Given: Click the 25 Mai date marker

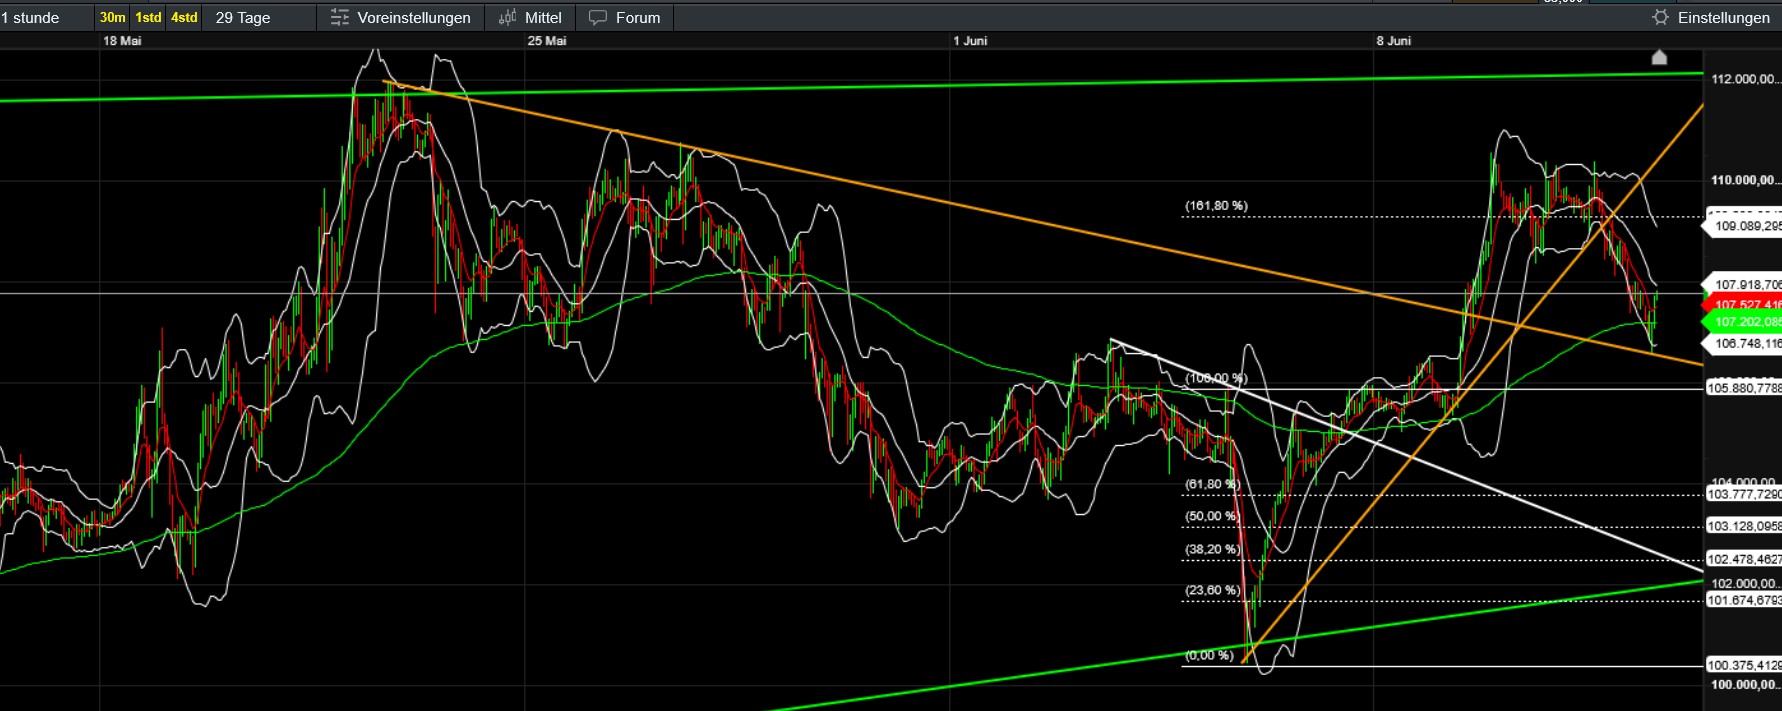Looking at the screenshot, I should [547, 41].
